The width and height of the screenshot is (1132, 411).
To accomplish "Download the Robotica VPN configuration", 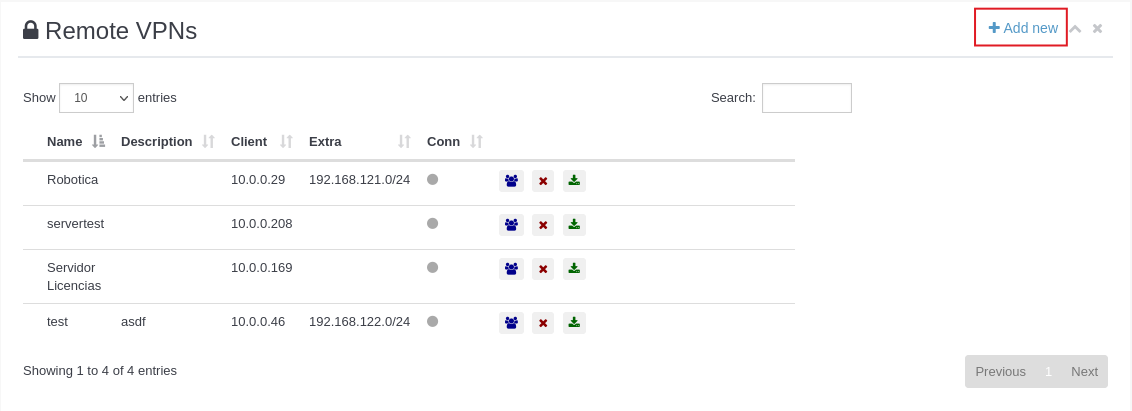I will click(x=574, y=181).
